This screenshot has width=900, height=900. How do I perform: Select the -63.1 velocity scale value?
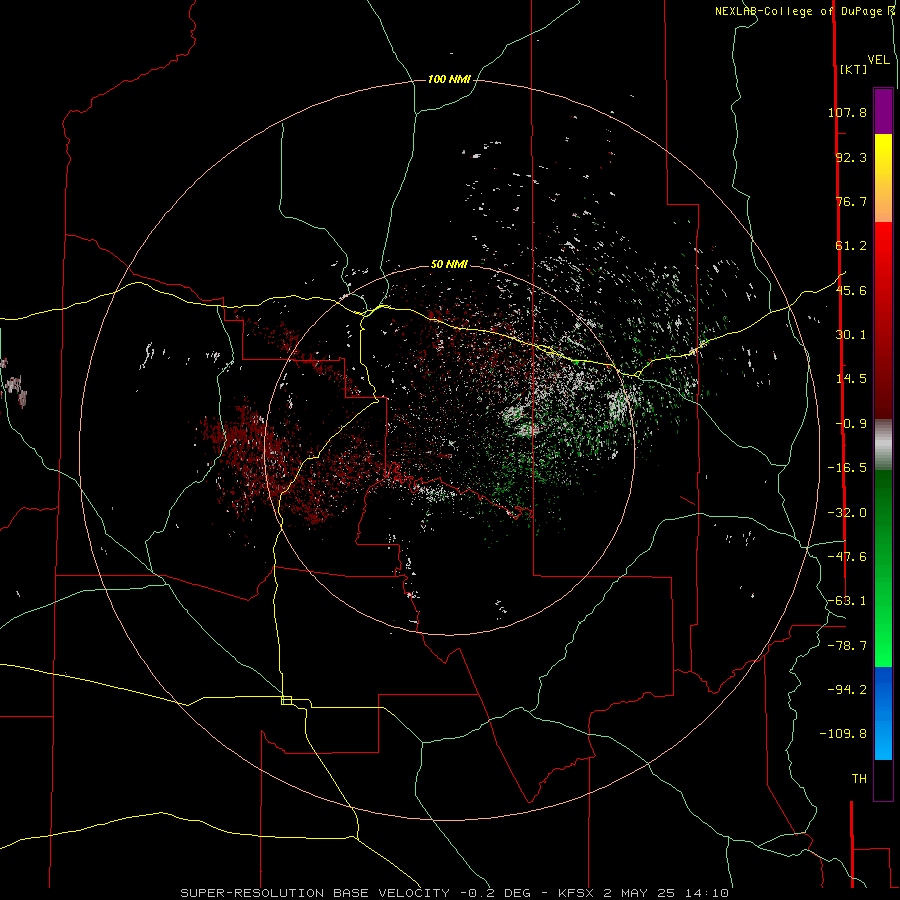click(847, 601)
